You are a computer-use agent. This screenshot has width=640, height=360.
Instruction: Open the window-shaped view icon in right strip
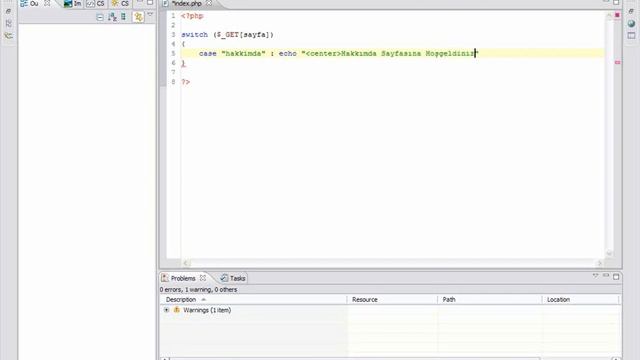point(631,36)
